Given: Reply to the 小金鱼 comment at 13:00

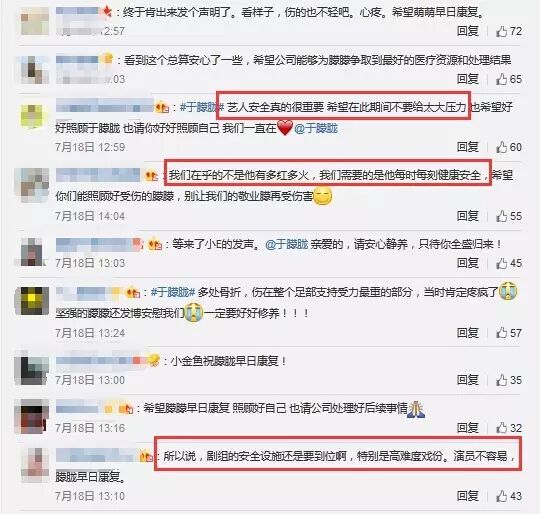Looking at the screenshot, I should (468, 380).
